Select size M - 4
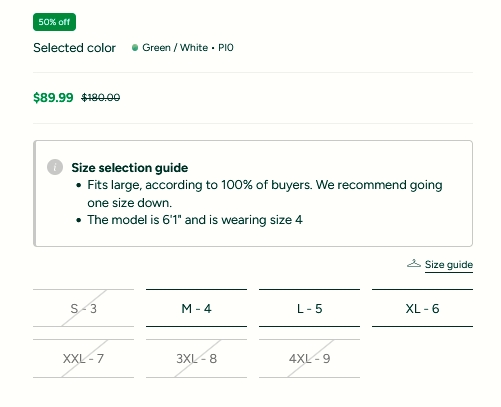 196,308
